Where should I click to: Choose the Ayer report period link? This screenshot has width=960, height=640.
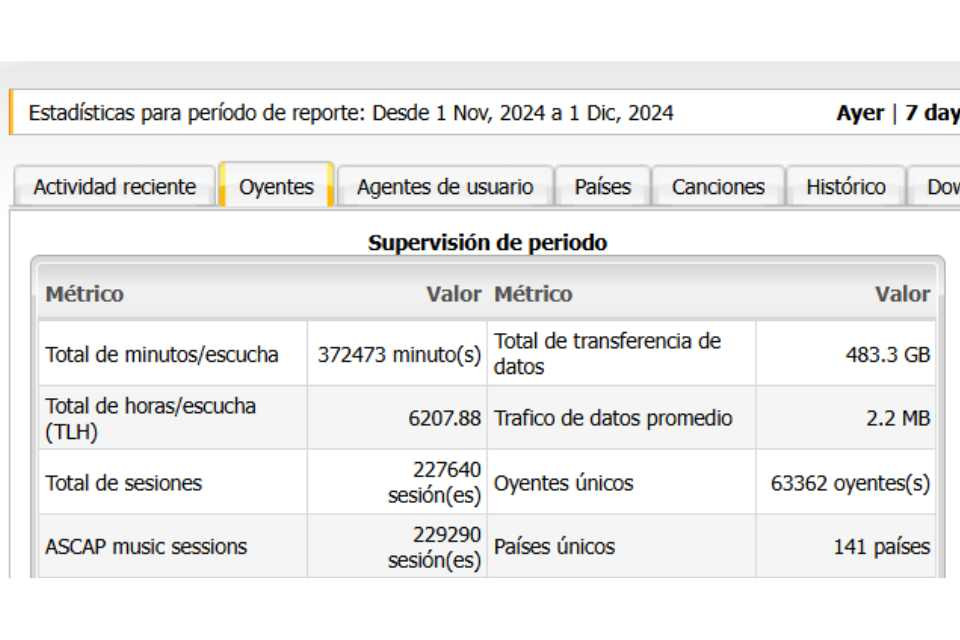pyautogui.click(x=860, y=113)
